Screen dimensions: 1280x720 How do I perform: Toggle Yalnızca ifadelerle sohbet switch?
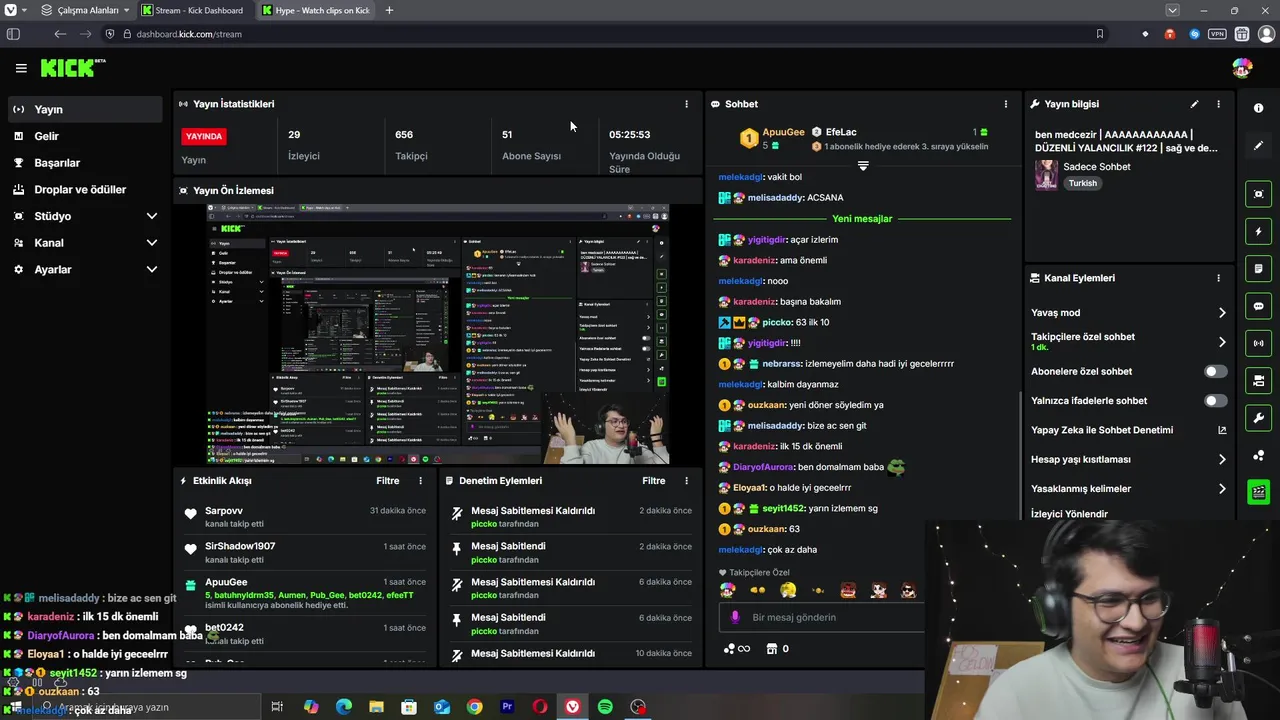(x=1215, y=401)
